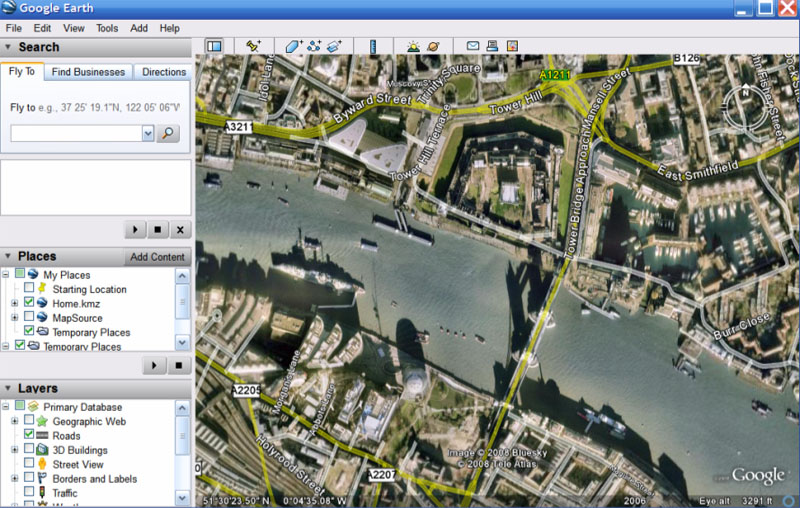Click the 3D Buildings layer icon
Screen dimensions: 800x508
42,450
